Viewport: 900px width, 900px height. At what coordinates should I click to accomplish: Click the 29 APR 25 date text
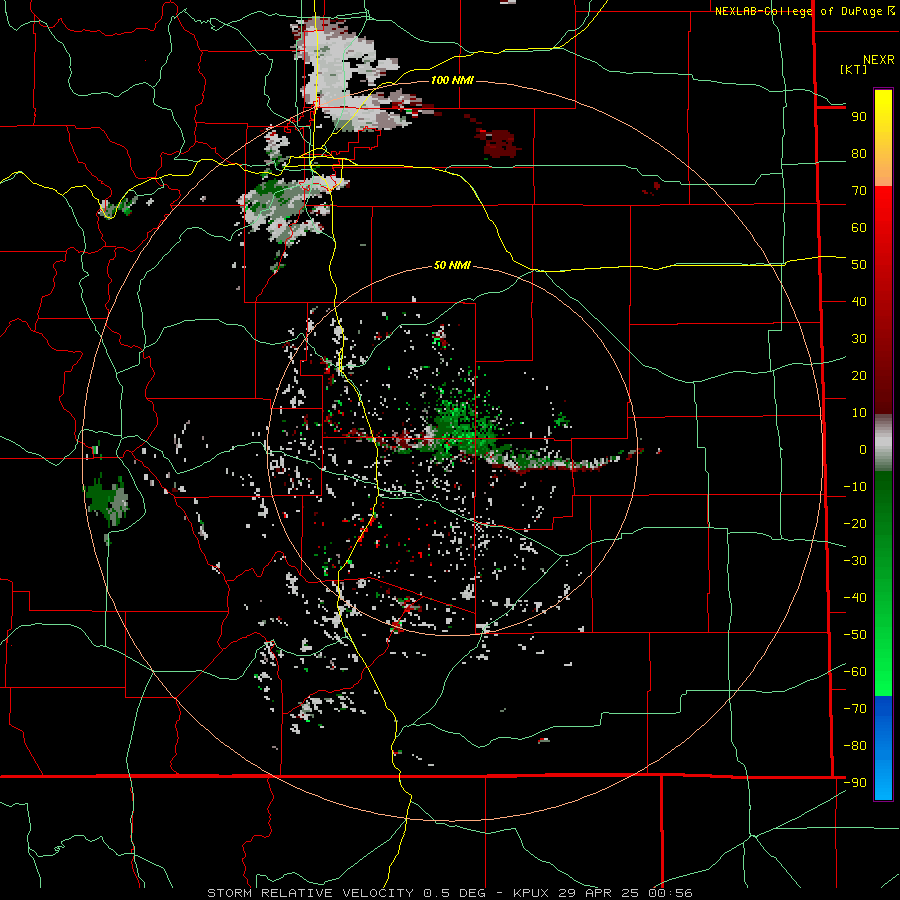coord(599,893)
